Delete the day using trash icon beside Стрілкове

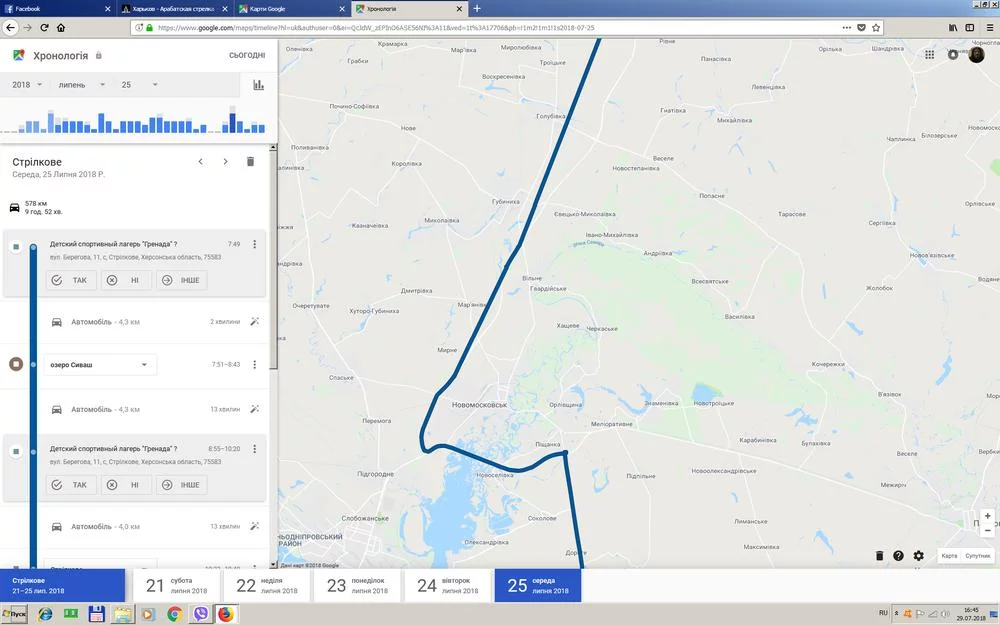[x=250, y=162]
